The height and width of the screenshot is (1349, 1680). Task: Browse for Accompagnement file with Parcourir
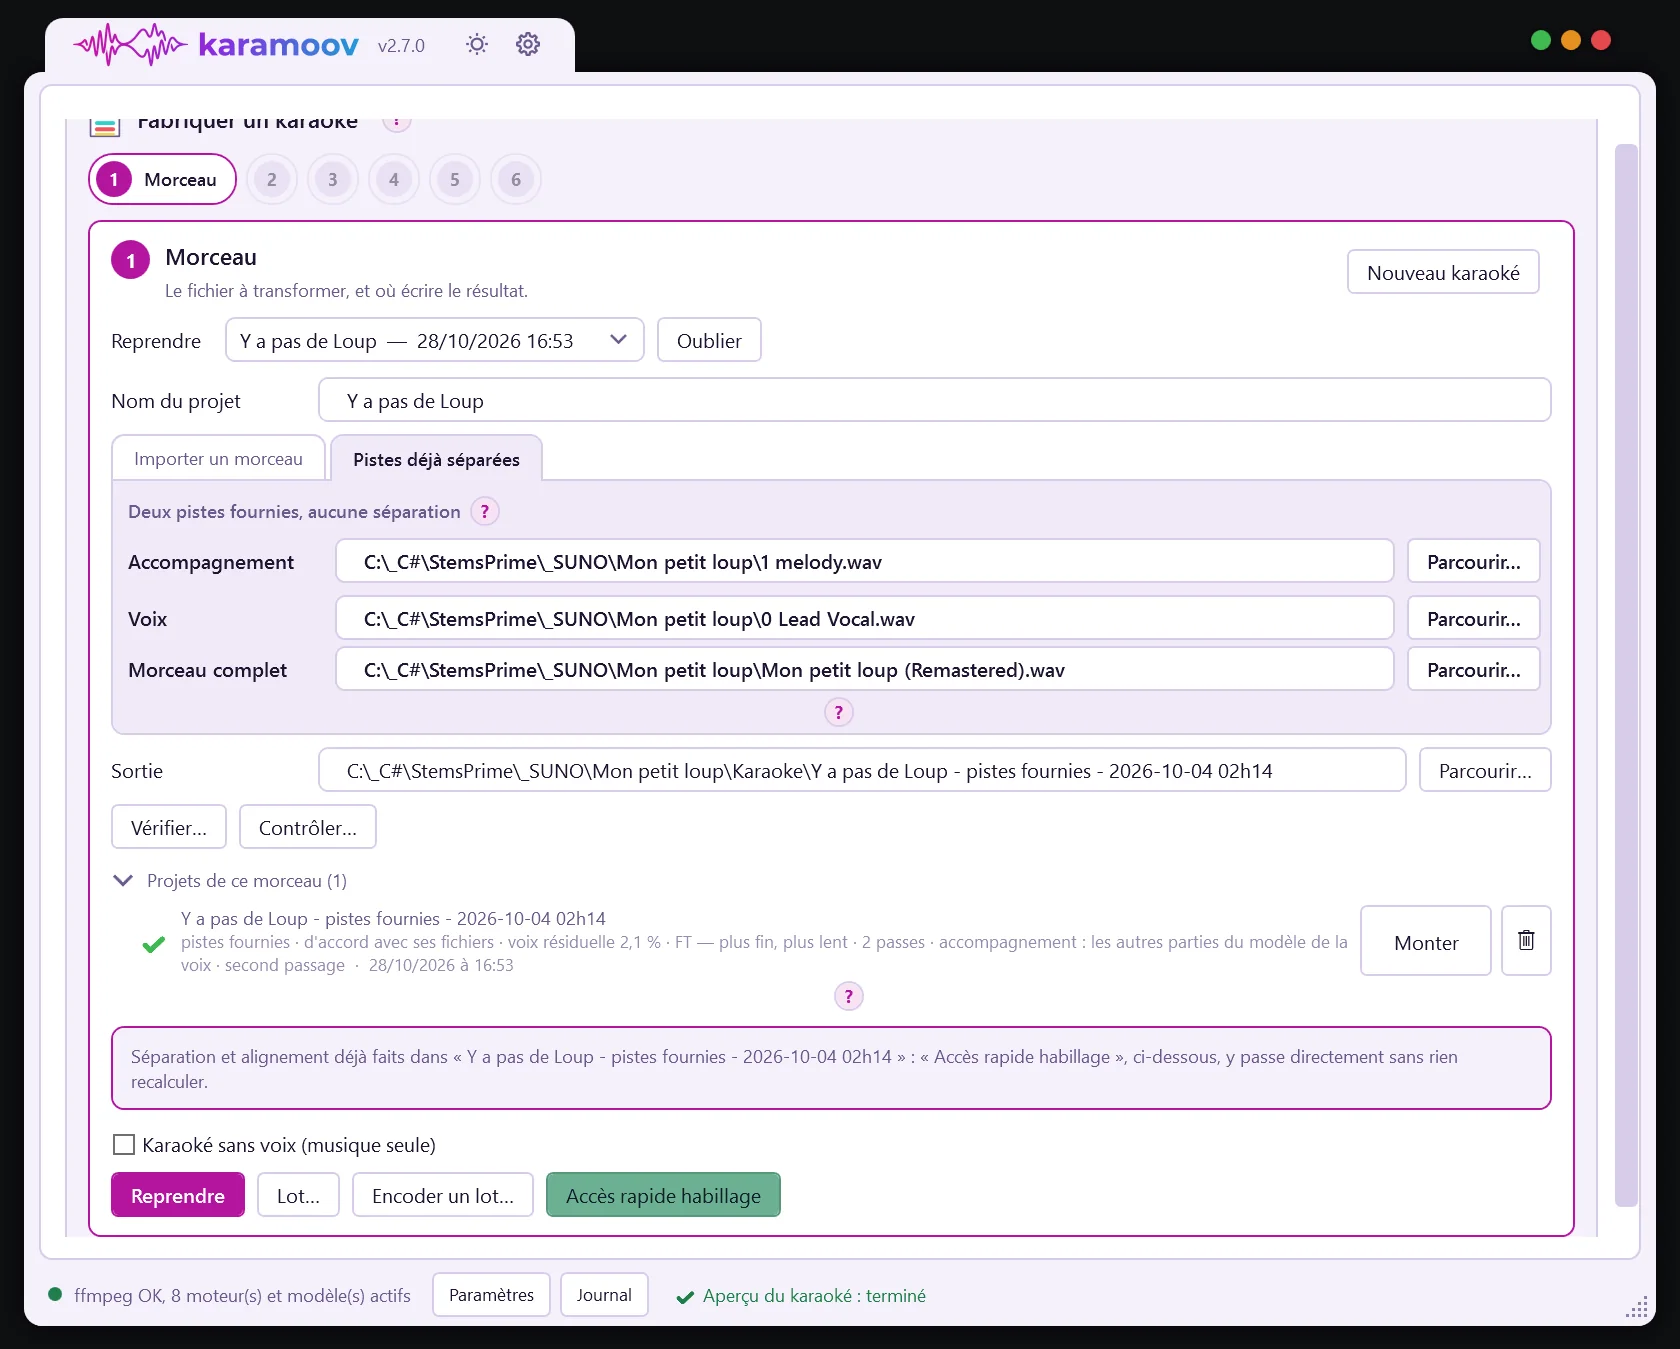(x=1473, y=561)
